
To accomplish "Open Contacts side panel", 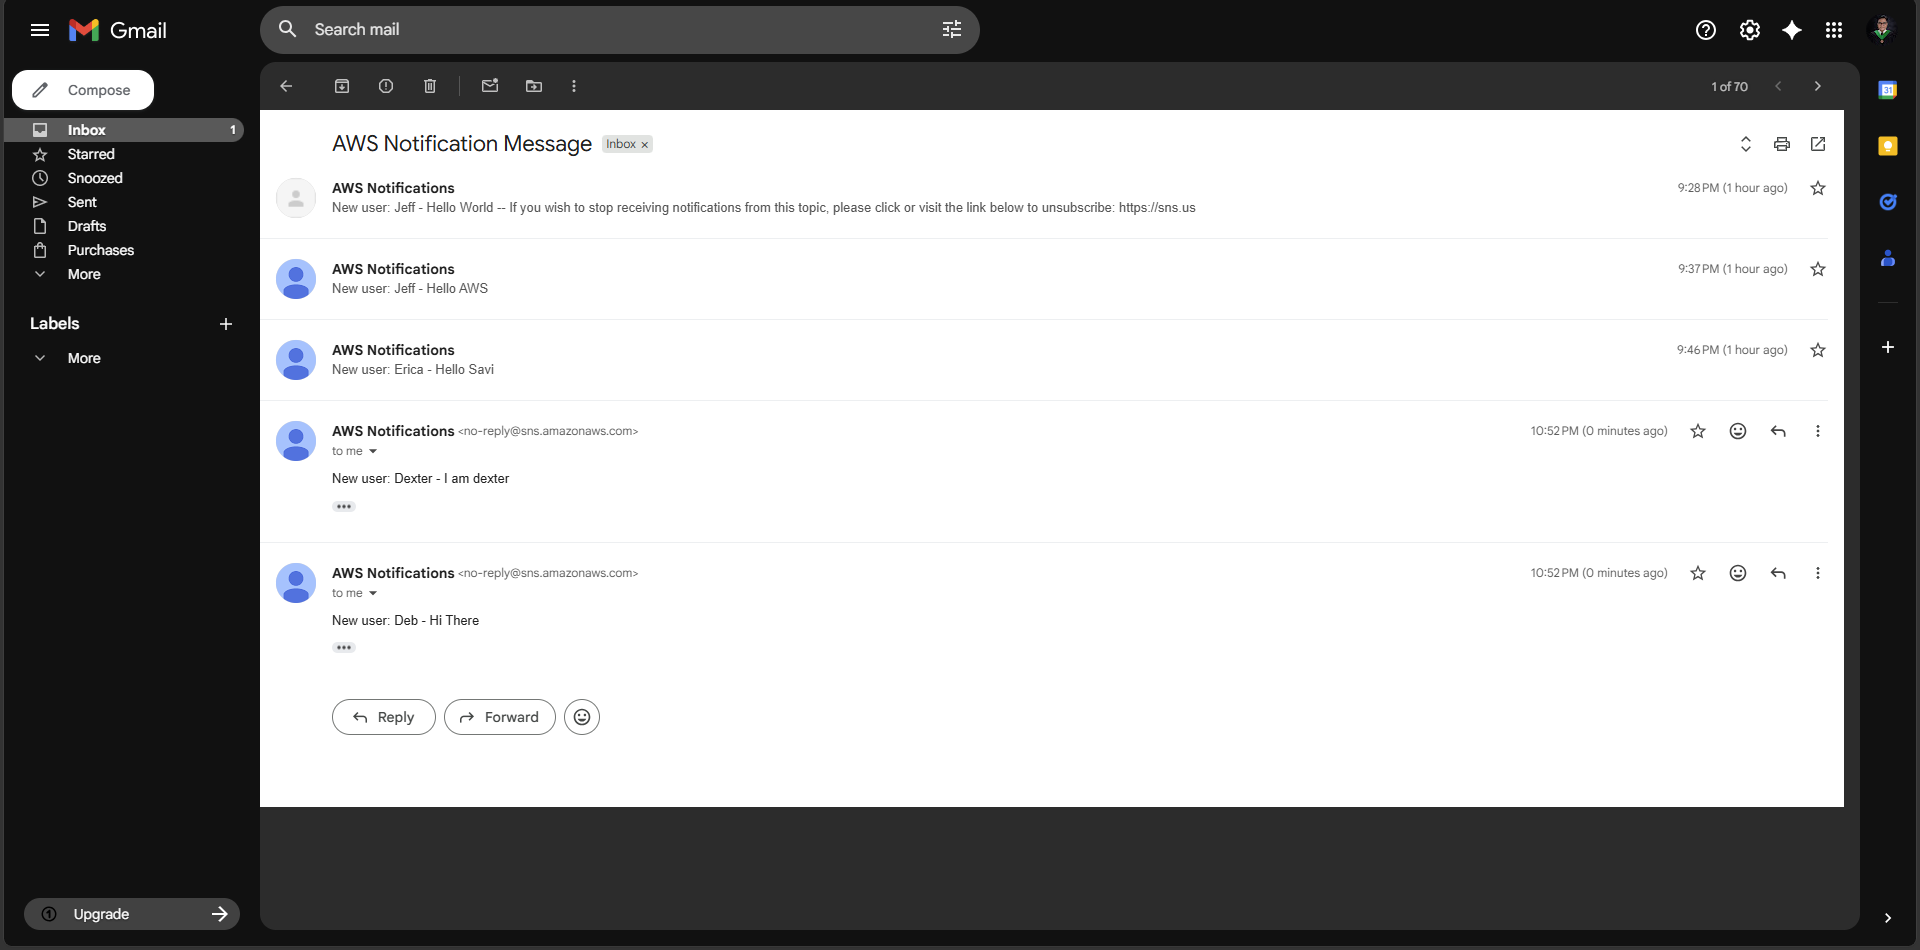I will [x=1888, y=258].
